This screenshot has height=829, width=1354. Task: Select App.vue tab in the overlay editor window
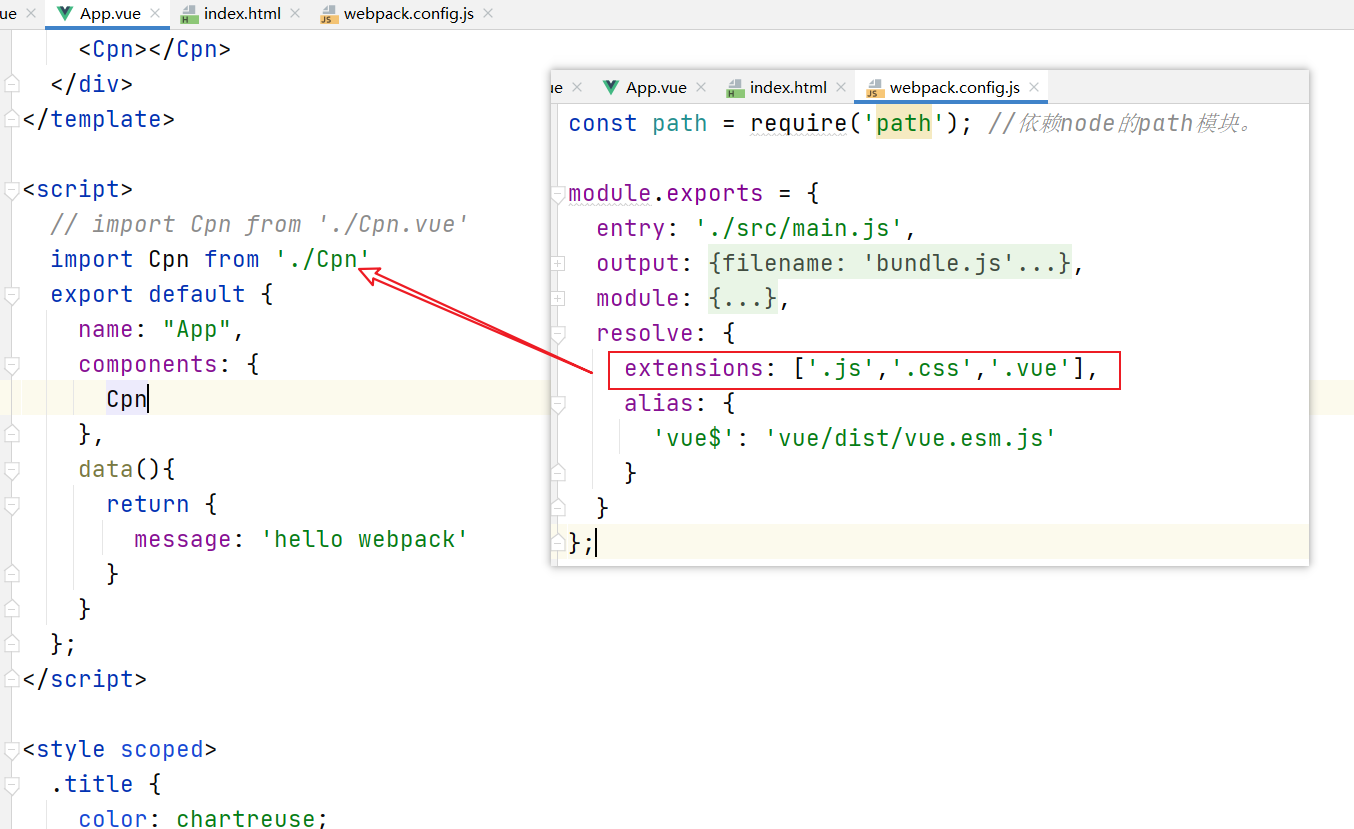(x=656, y=87)
